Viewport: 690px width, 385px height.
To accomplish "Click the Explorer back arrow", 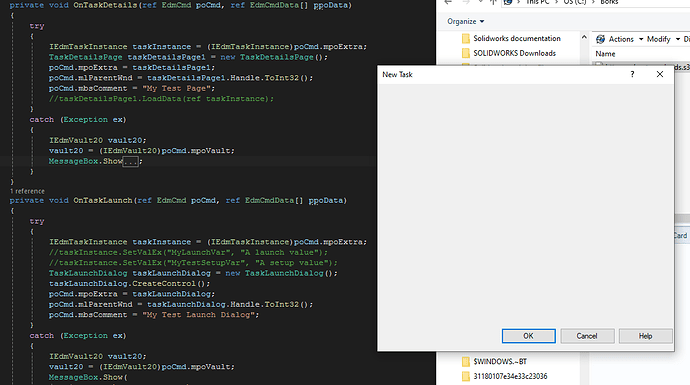I will click(448, 2).
